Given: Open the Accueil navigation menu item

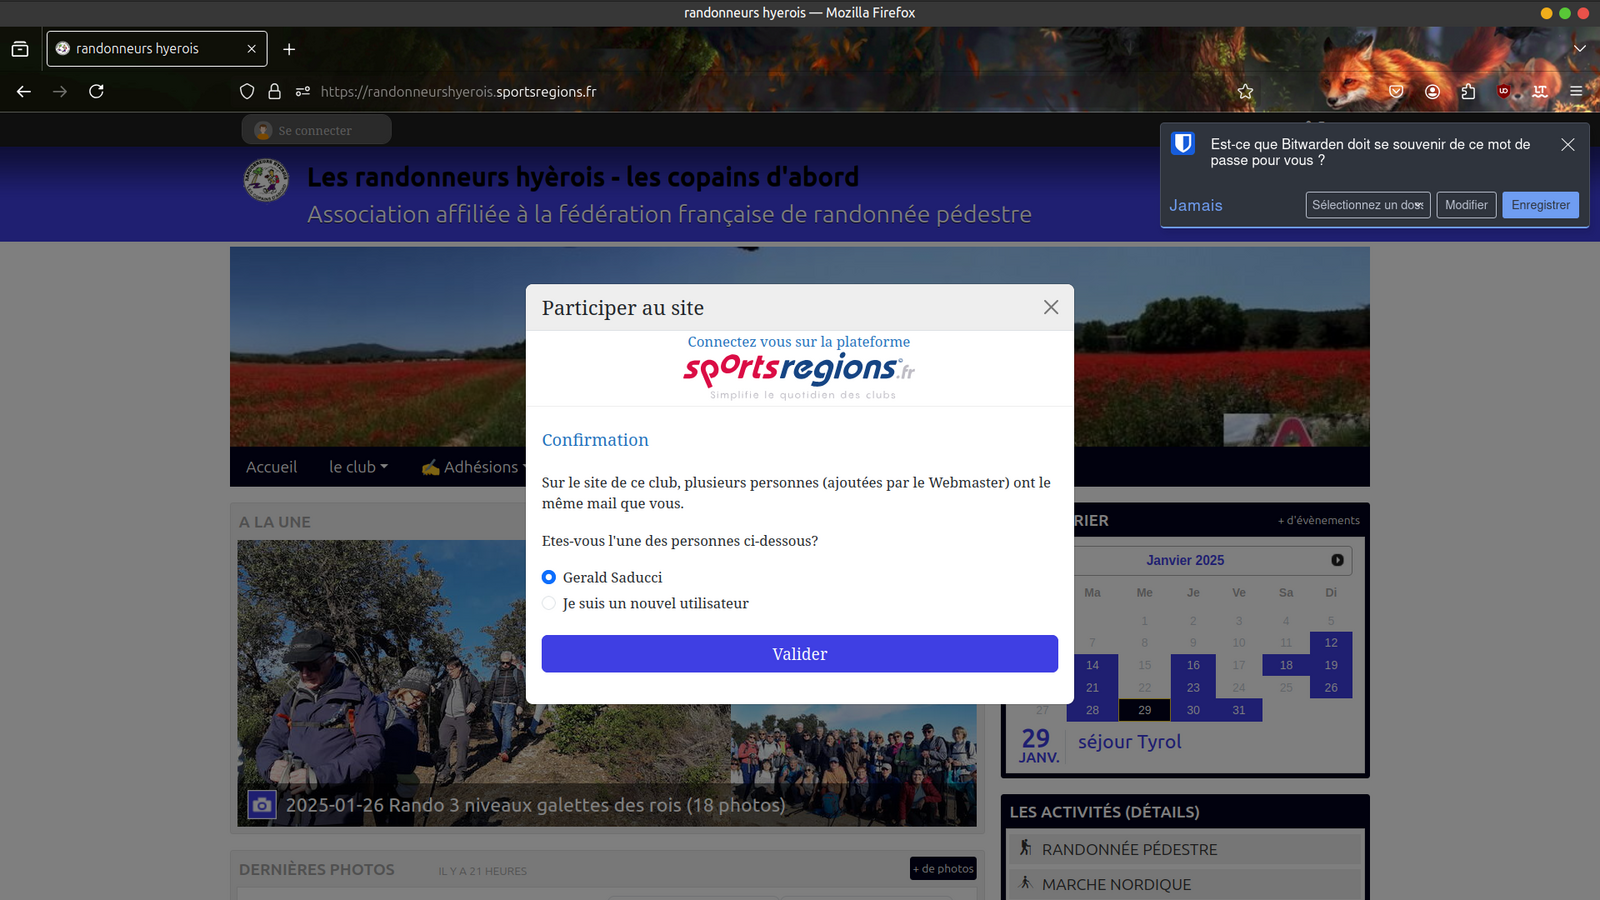Looking at the screenshot, I should (x=271, y=467).
